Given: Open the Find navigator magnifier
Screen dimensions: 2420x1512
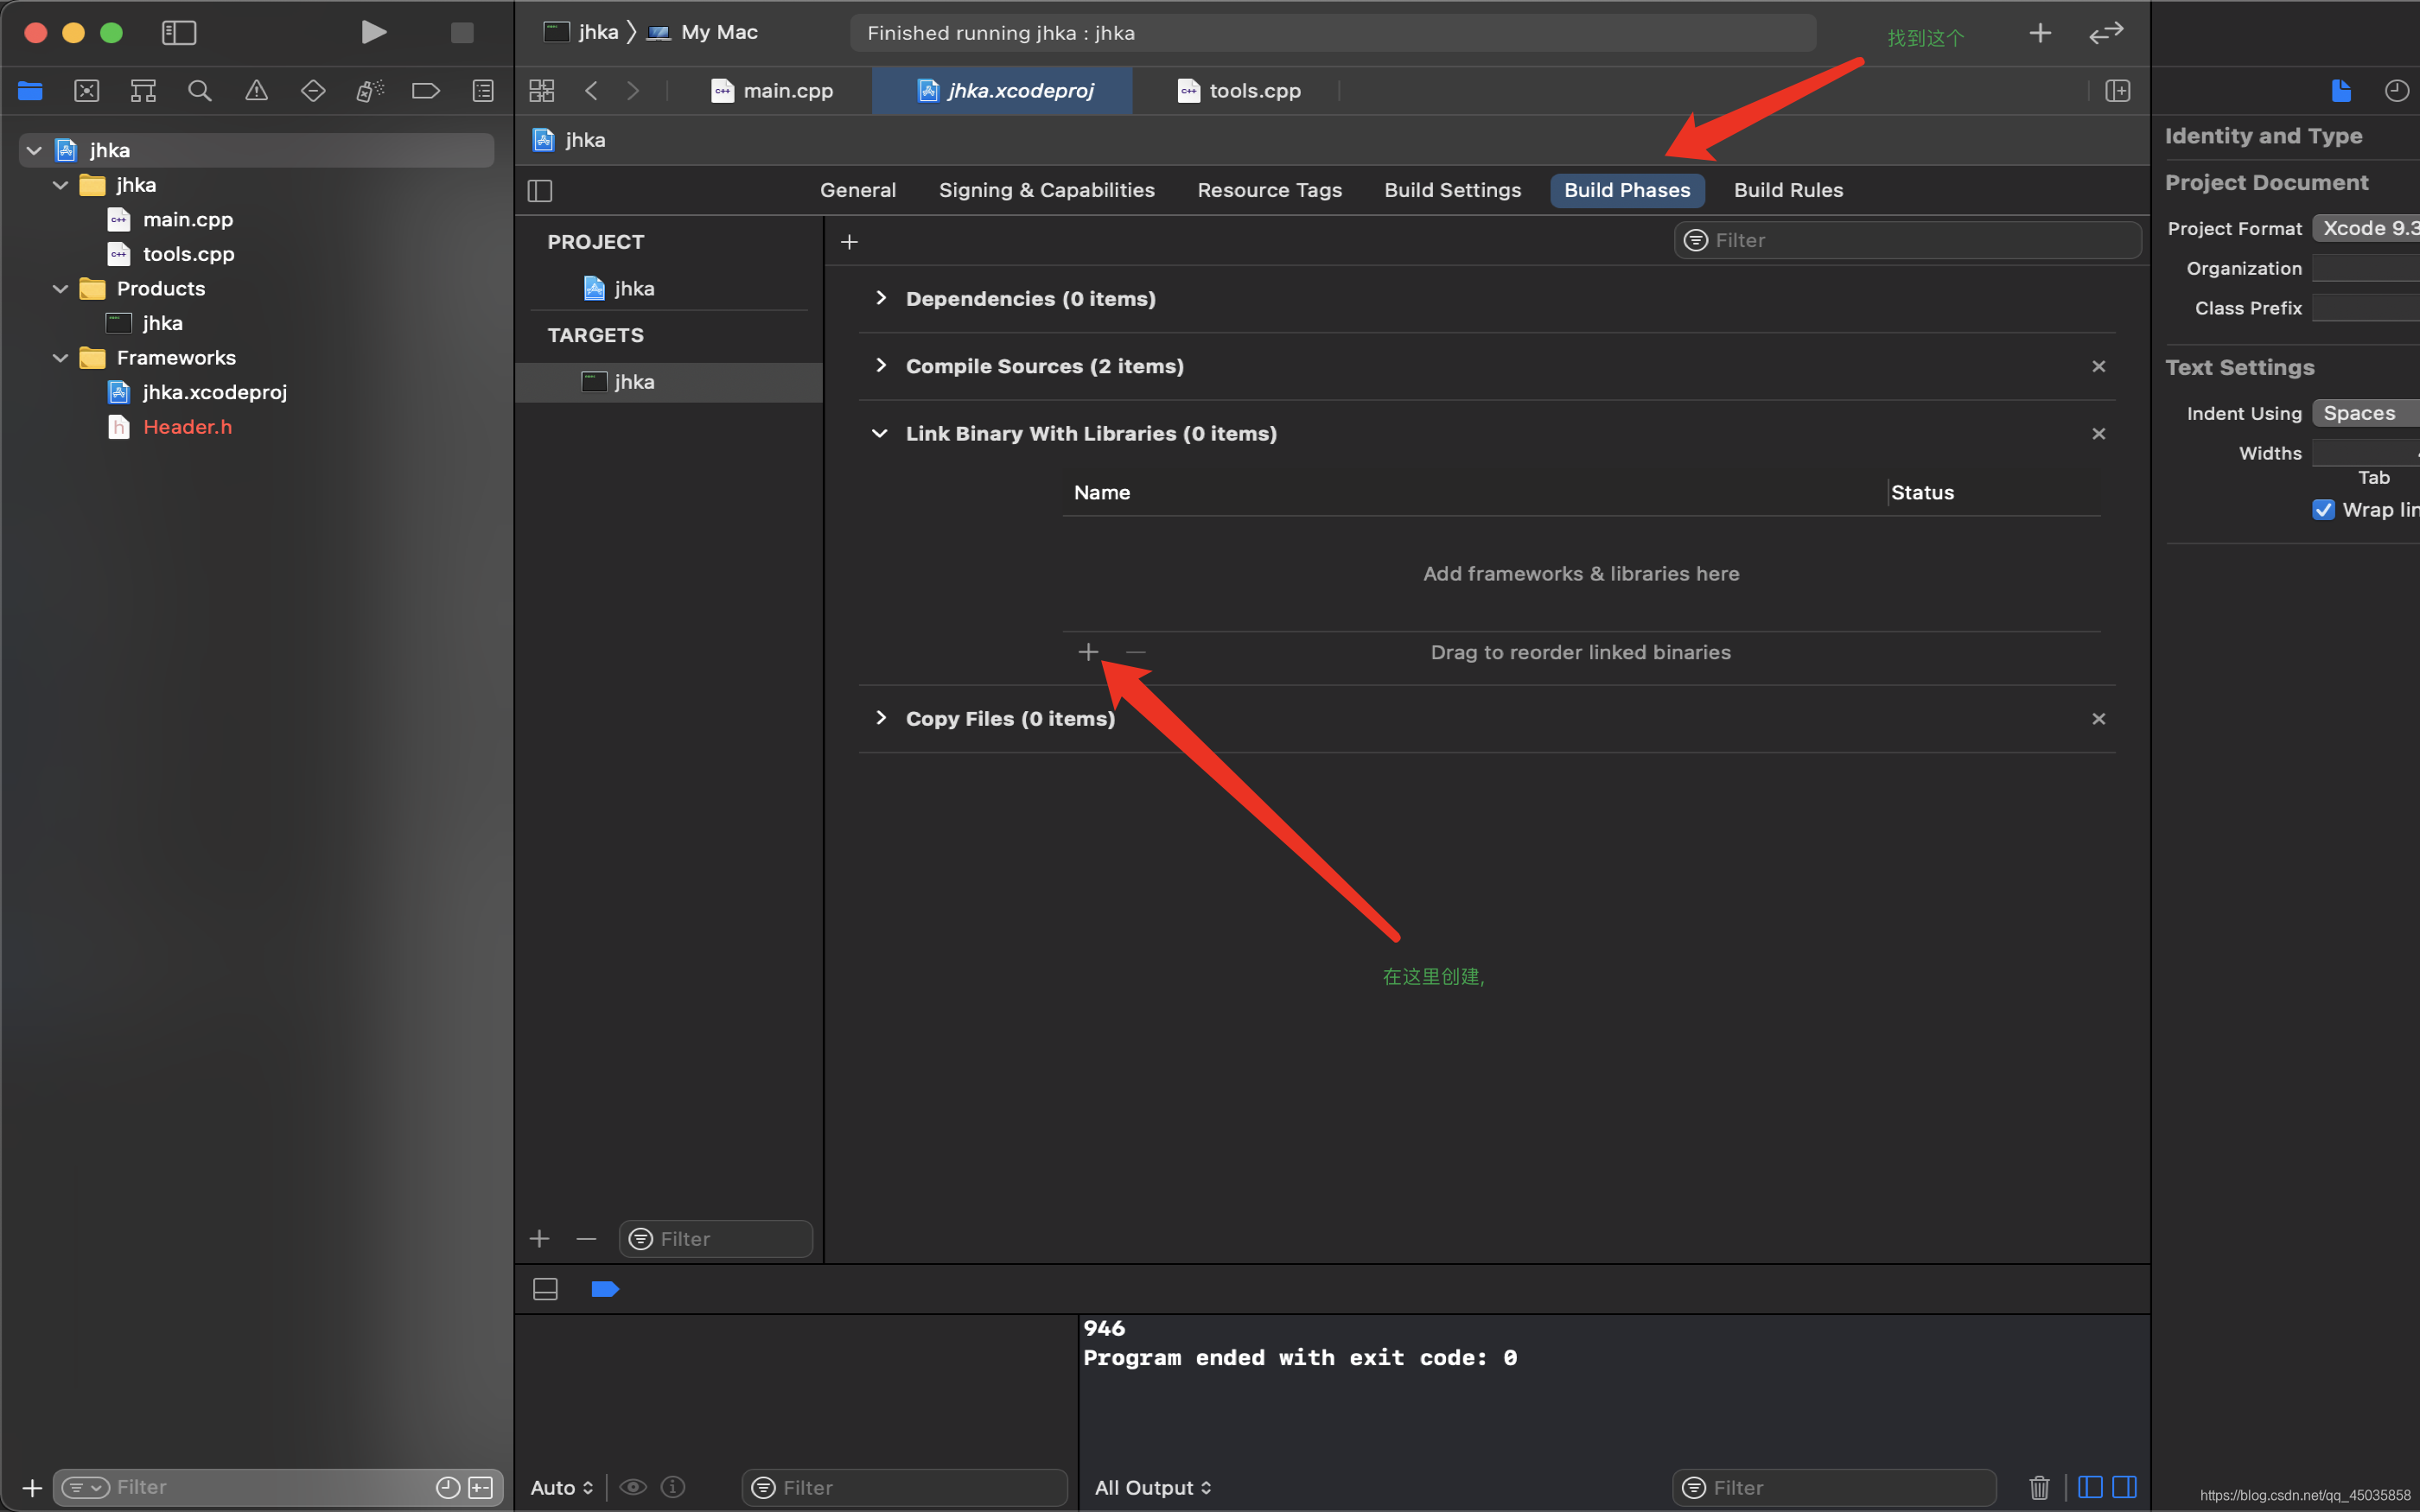Looking at the screenshot, I should [x=200, y=91].
